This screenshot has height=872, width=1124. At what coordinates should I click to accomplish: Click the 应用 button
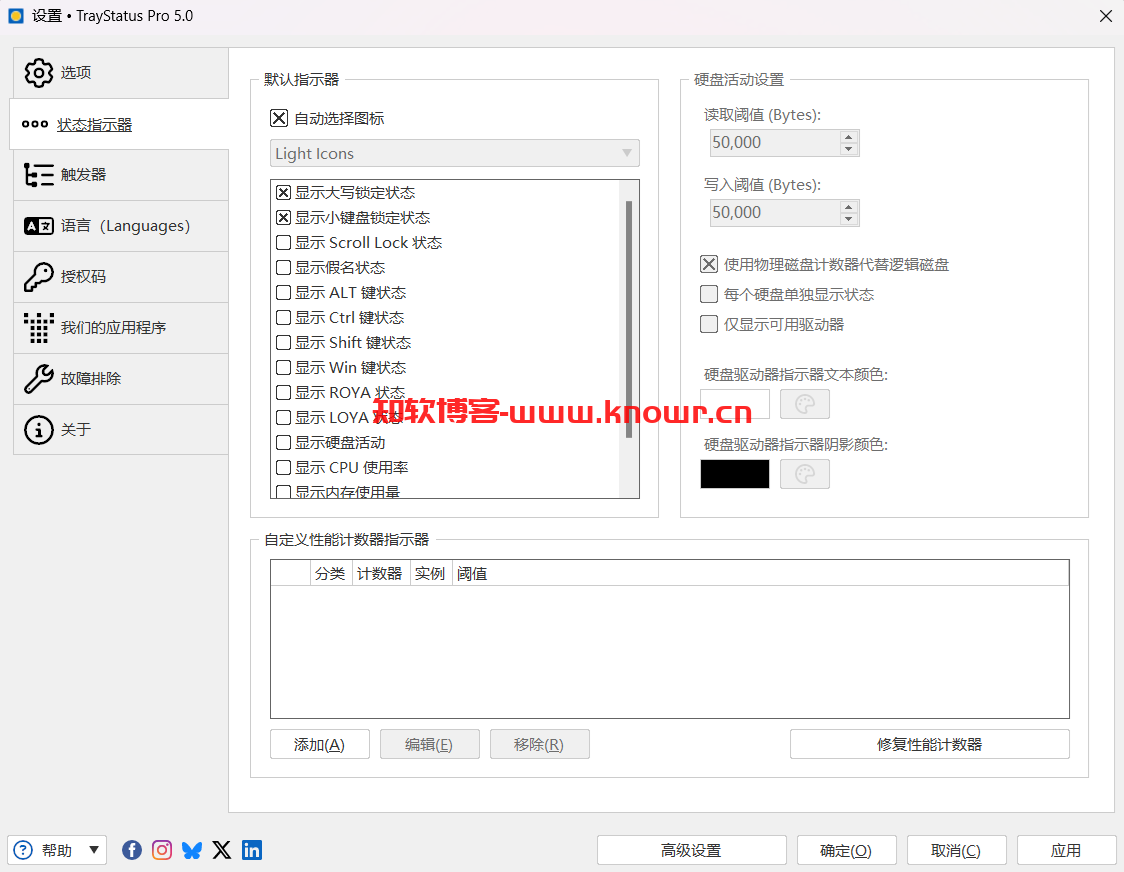pyautogui.click(x=1066, y=850)
